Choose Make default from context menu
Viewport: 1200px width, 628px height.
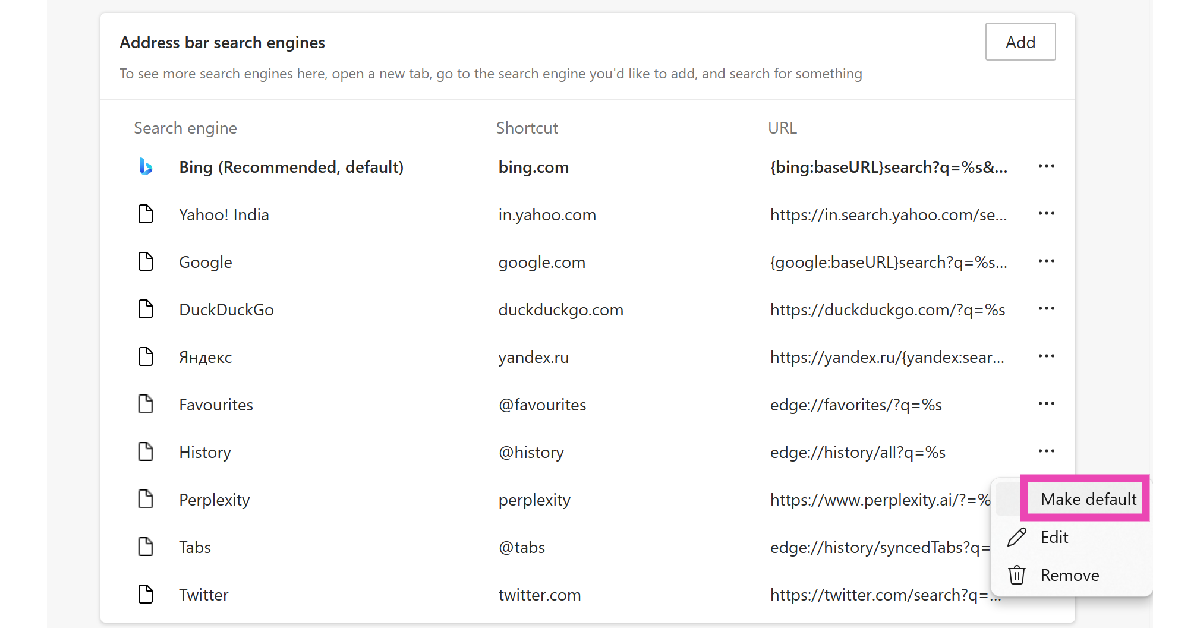click(x=1087, y=499)
